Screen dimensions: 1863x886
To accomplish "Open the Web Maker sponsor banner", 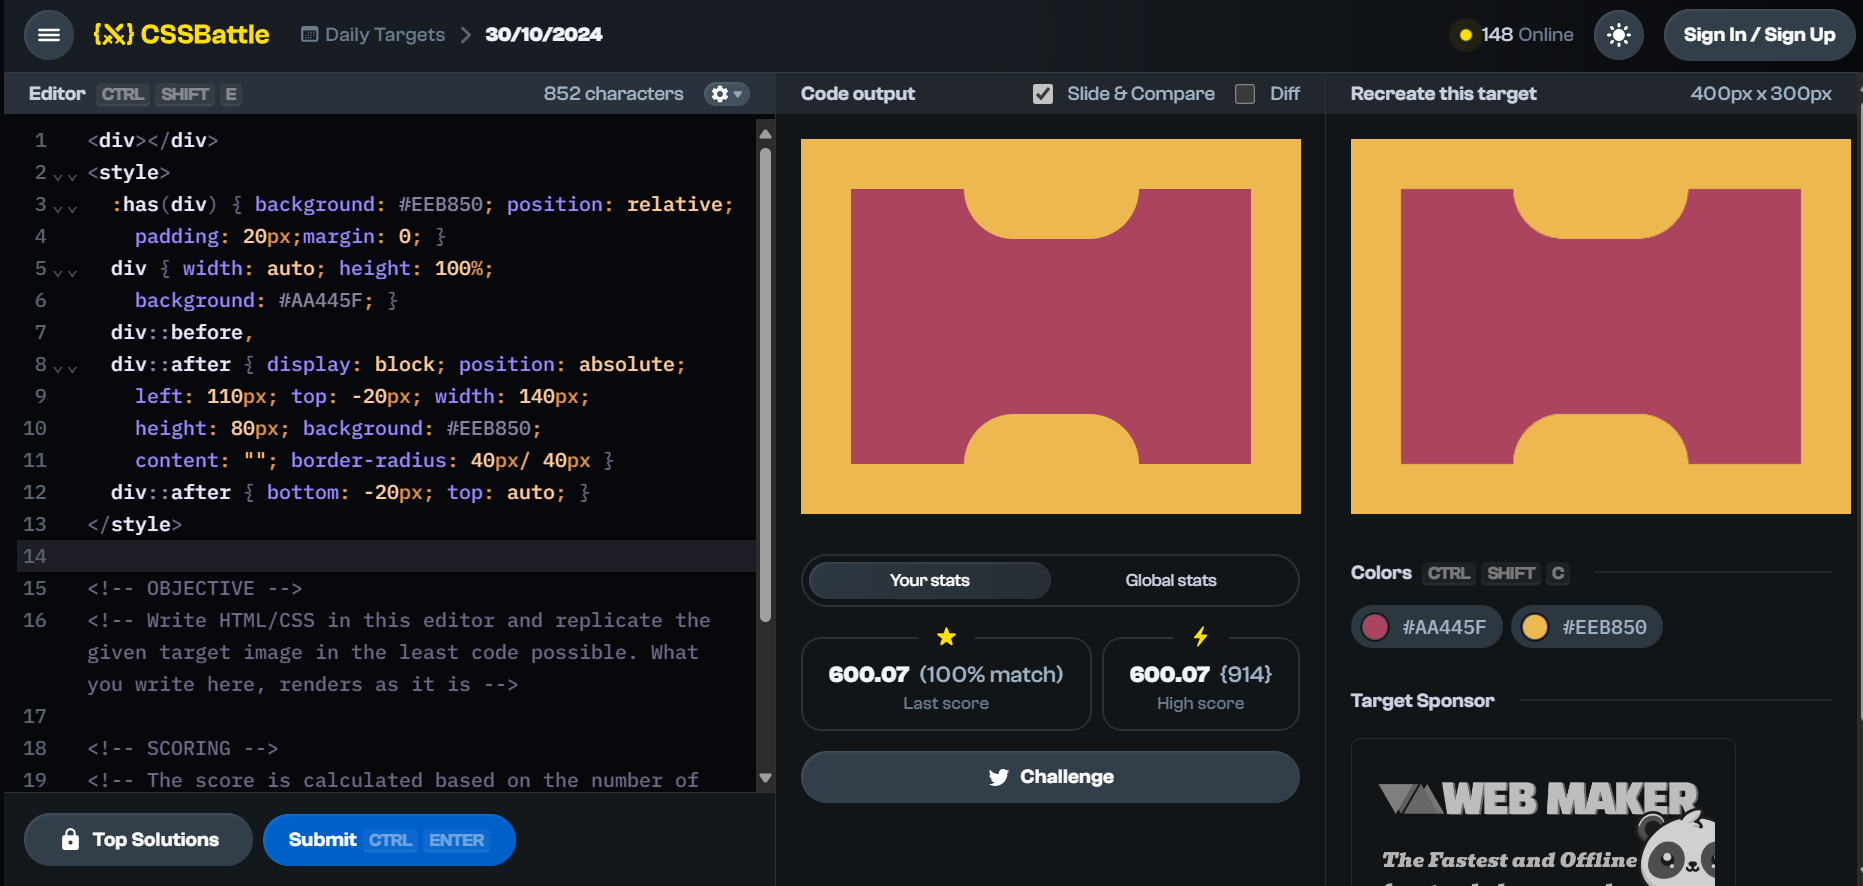I will click(x=1543, y=812).
